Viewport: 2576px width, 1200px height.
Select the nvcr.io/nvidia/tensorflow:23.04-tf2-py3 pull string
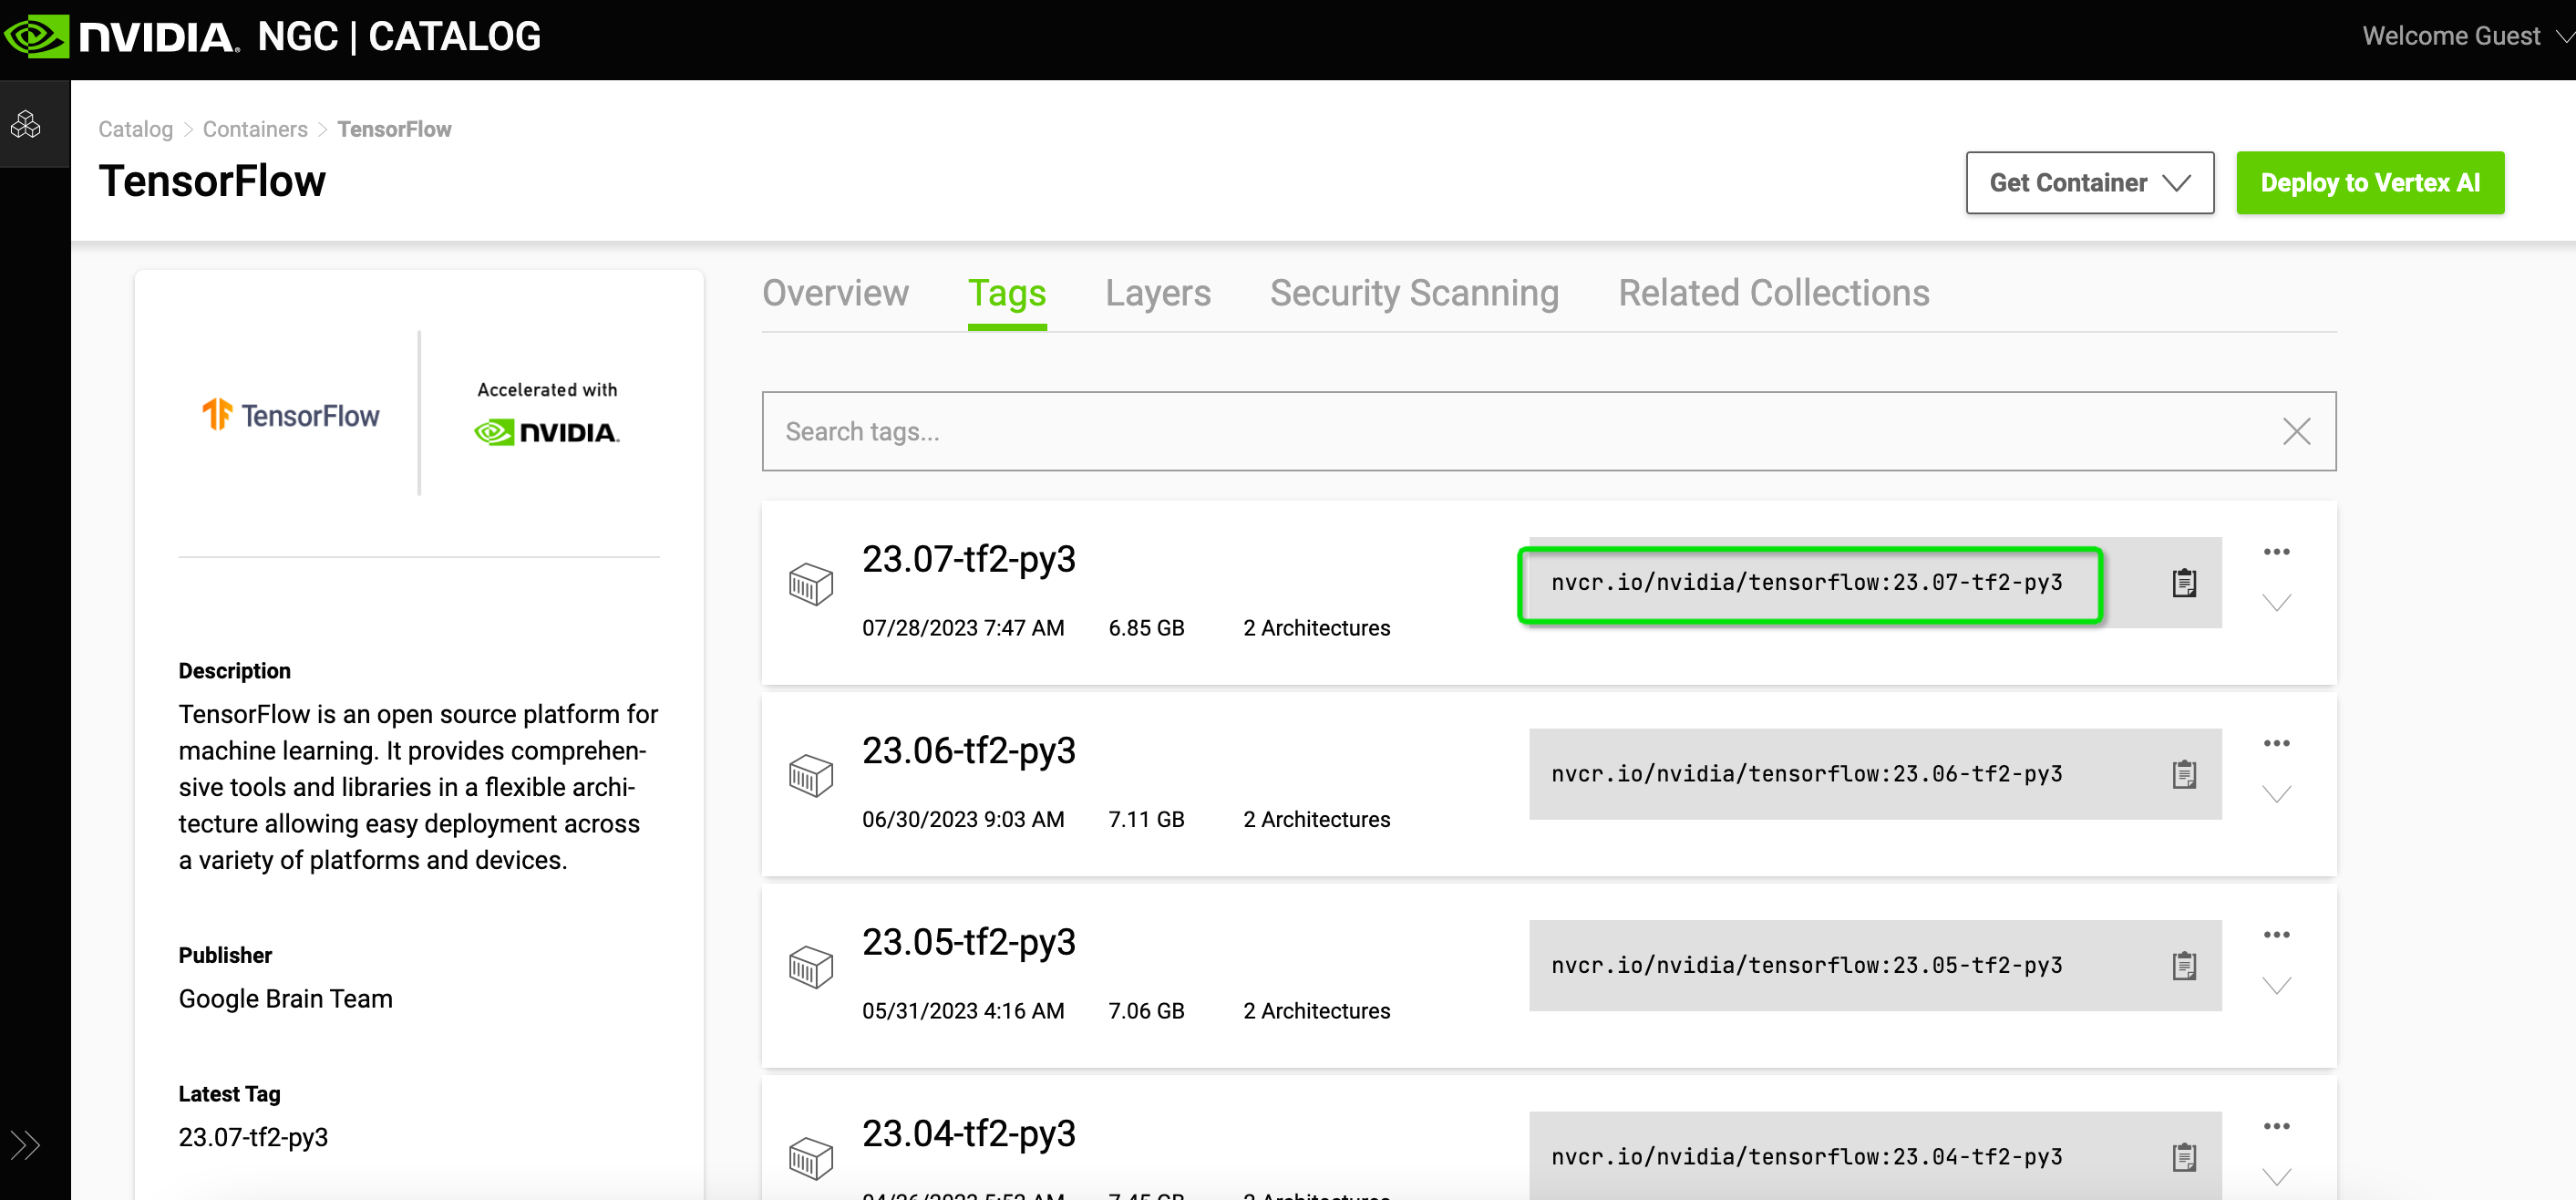1807,1157
